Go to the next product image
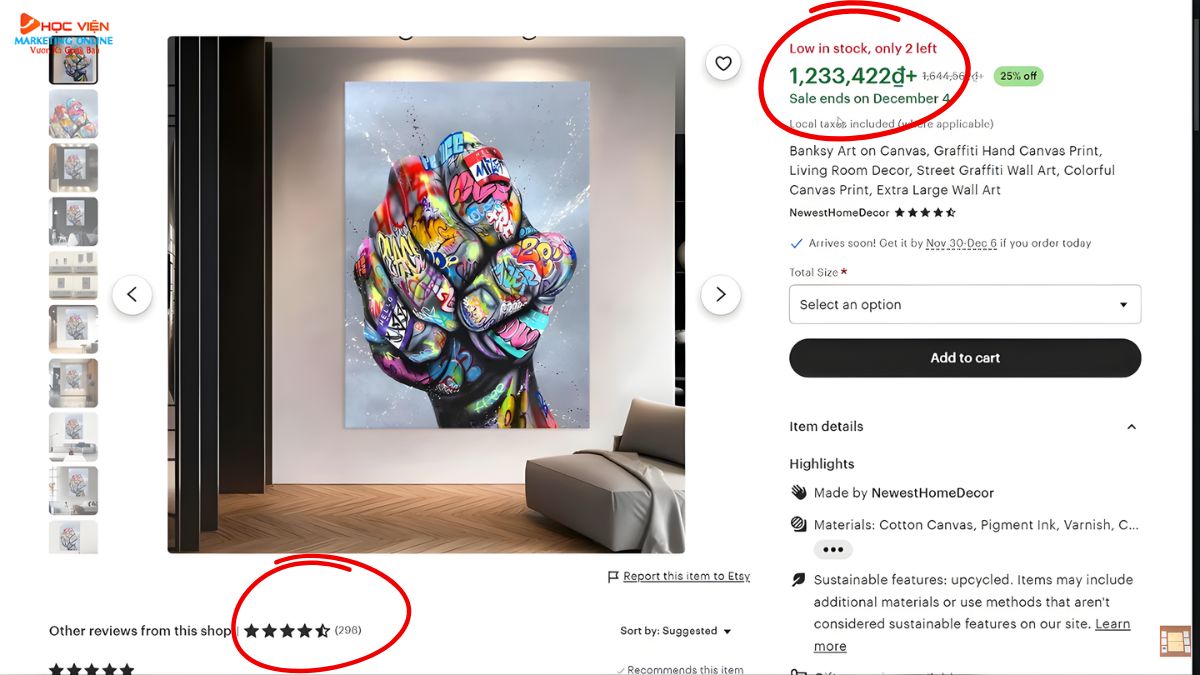Viewport: 1200px width, 675px height. pyautogui.click(x=720, y=295)
